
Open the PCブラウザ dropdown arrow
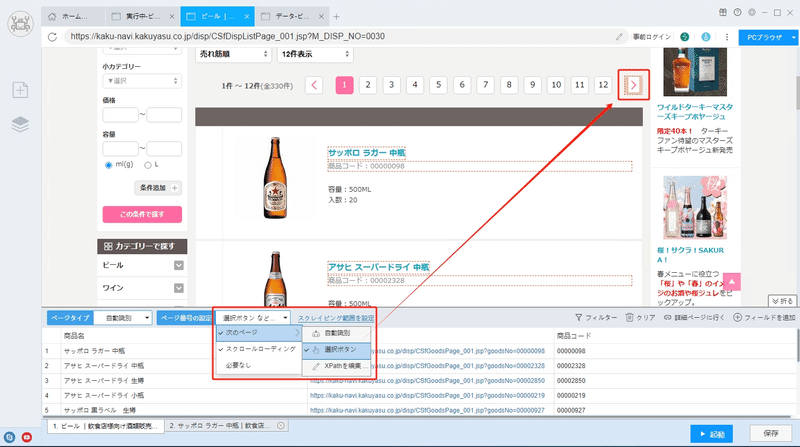point(793,37)
